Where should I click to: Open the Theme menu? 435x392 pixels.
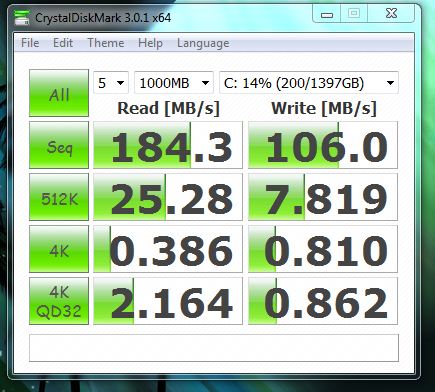106,43
